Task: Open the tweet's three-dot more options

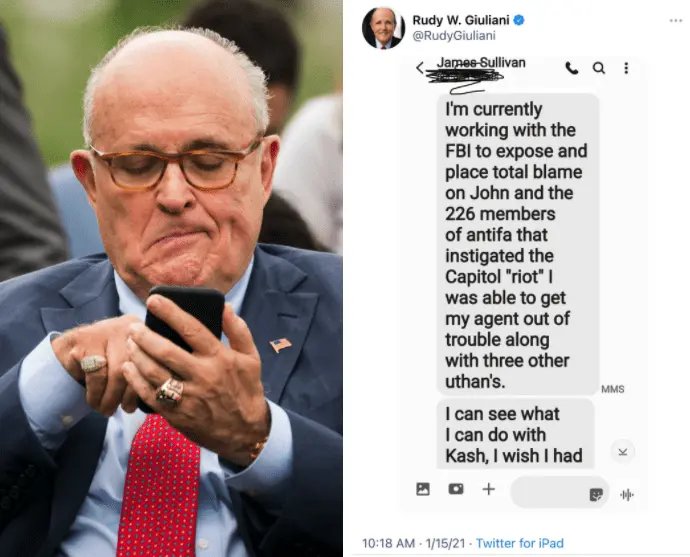Action: (675, 21)
